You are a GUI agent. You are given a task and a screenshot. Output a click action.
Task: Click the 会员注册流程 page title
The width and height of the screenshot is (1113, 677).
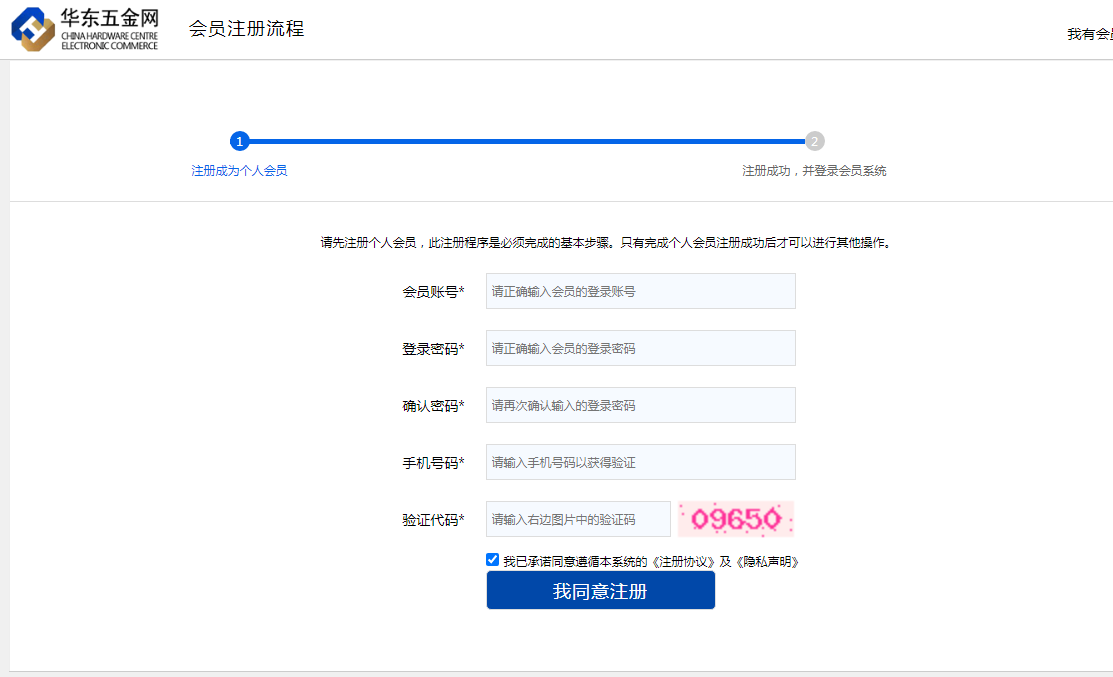click(x=246, y=29)
